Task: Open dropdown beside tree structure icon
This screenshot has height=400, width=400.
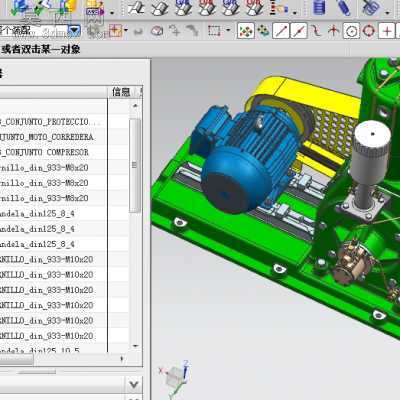Action: [295, 13]
